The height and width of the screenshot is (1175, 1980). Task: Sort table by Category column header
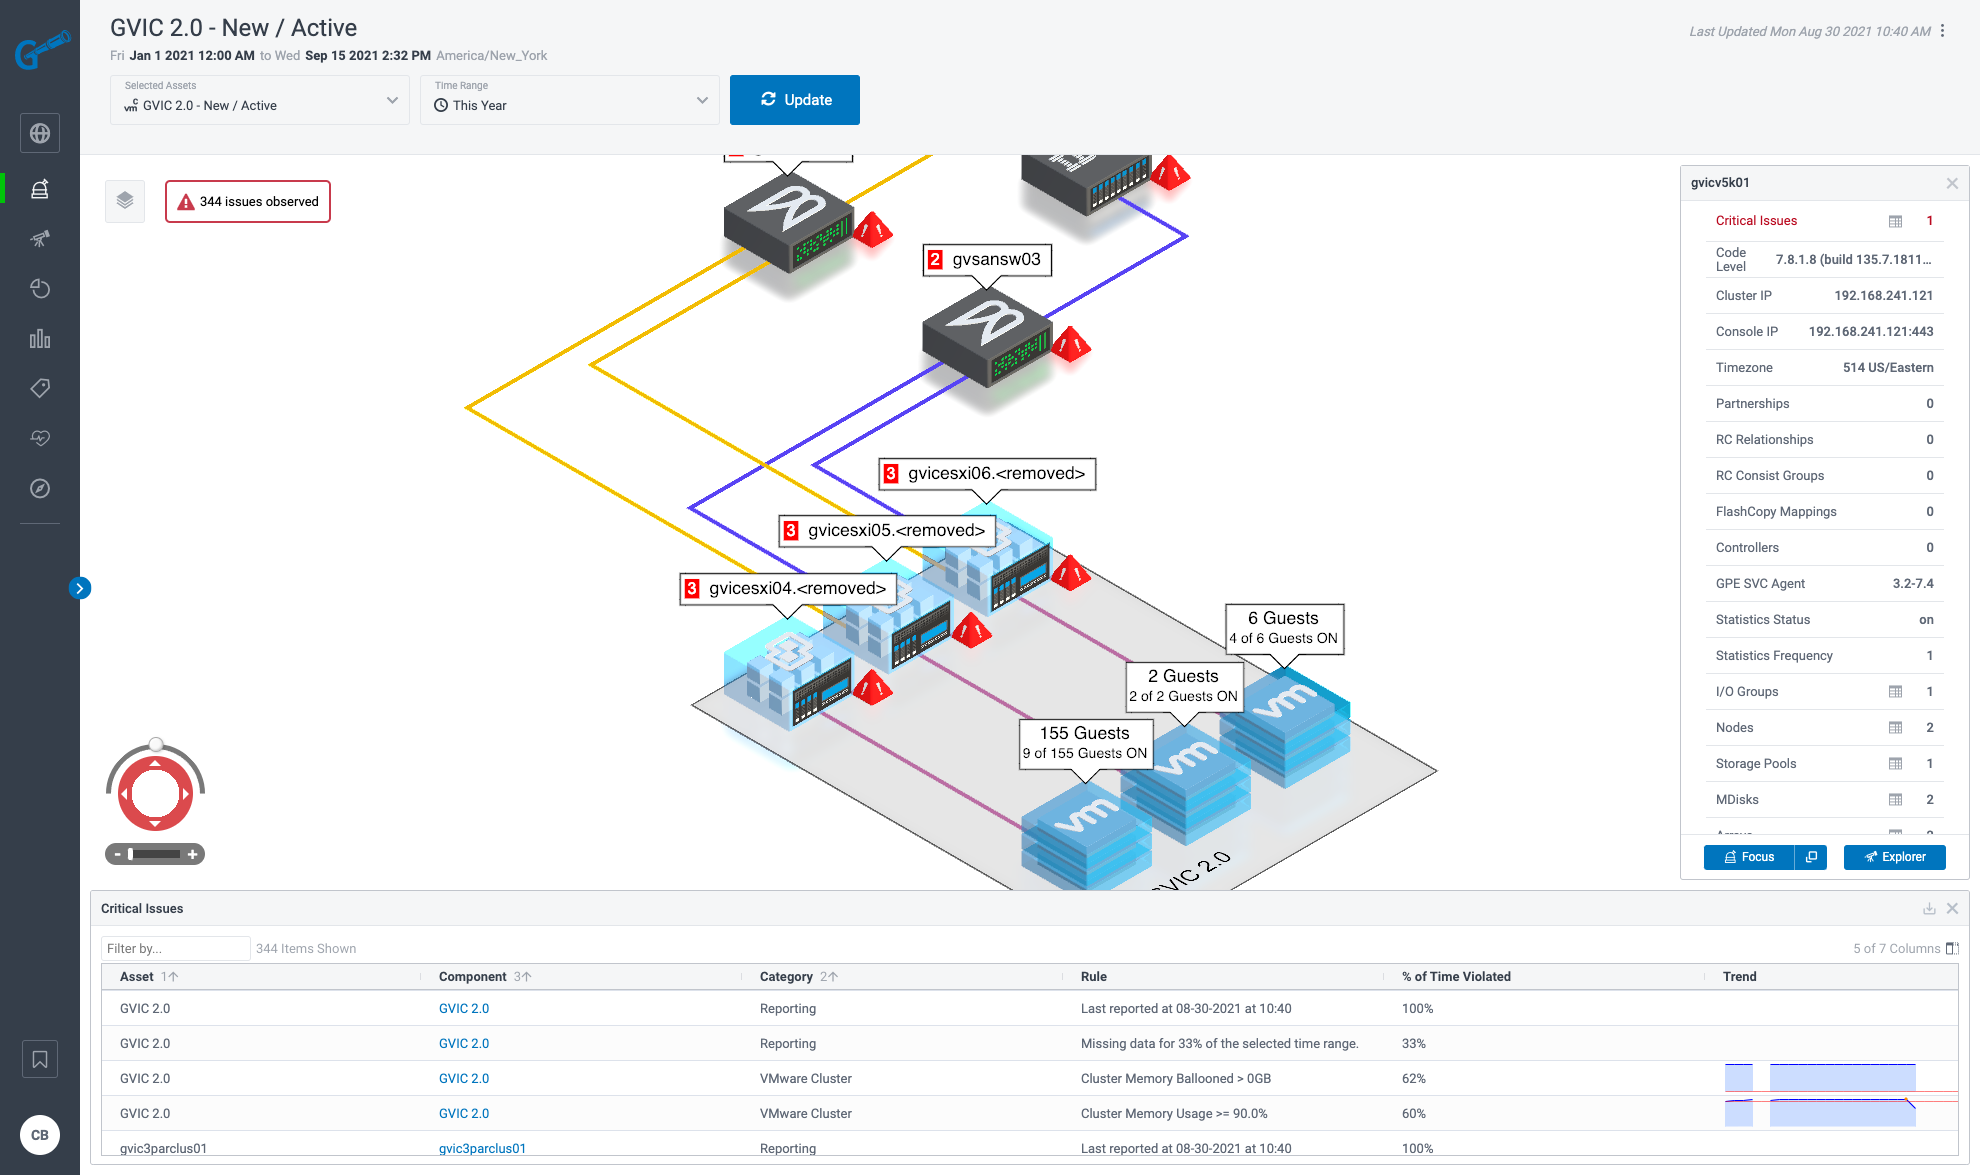[786, 977]
